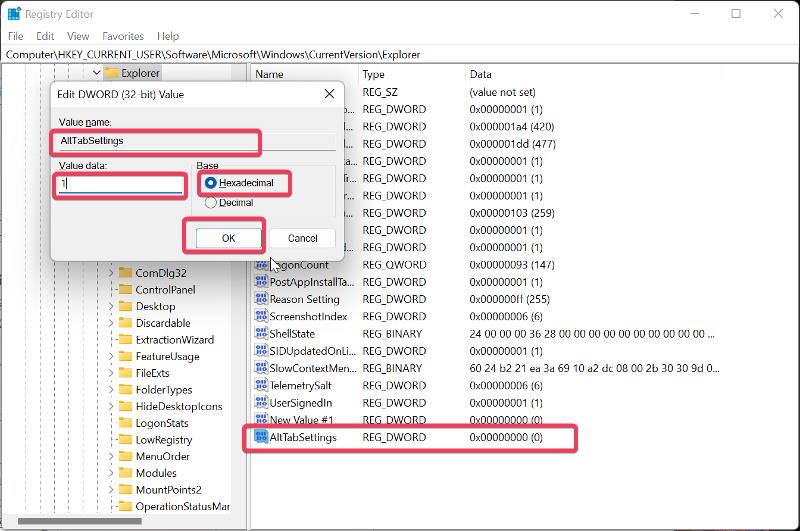Click the FolderTypes folder icon

coord(126,390)
